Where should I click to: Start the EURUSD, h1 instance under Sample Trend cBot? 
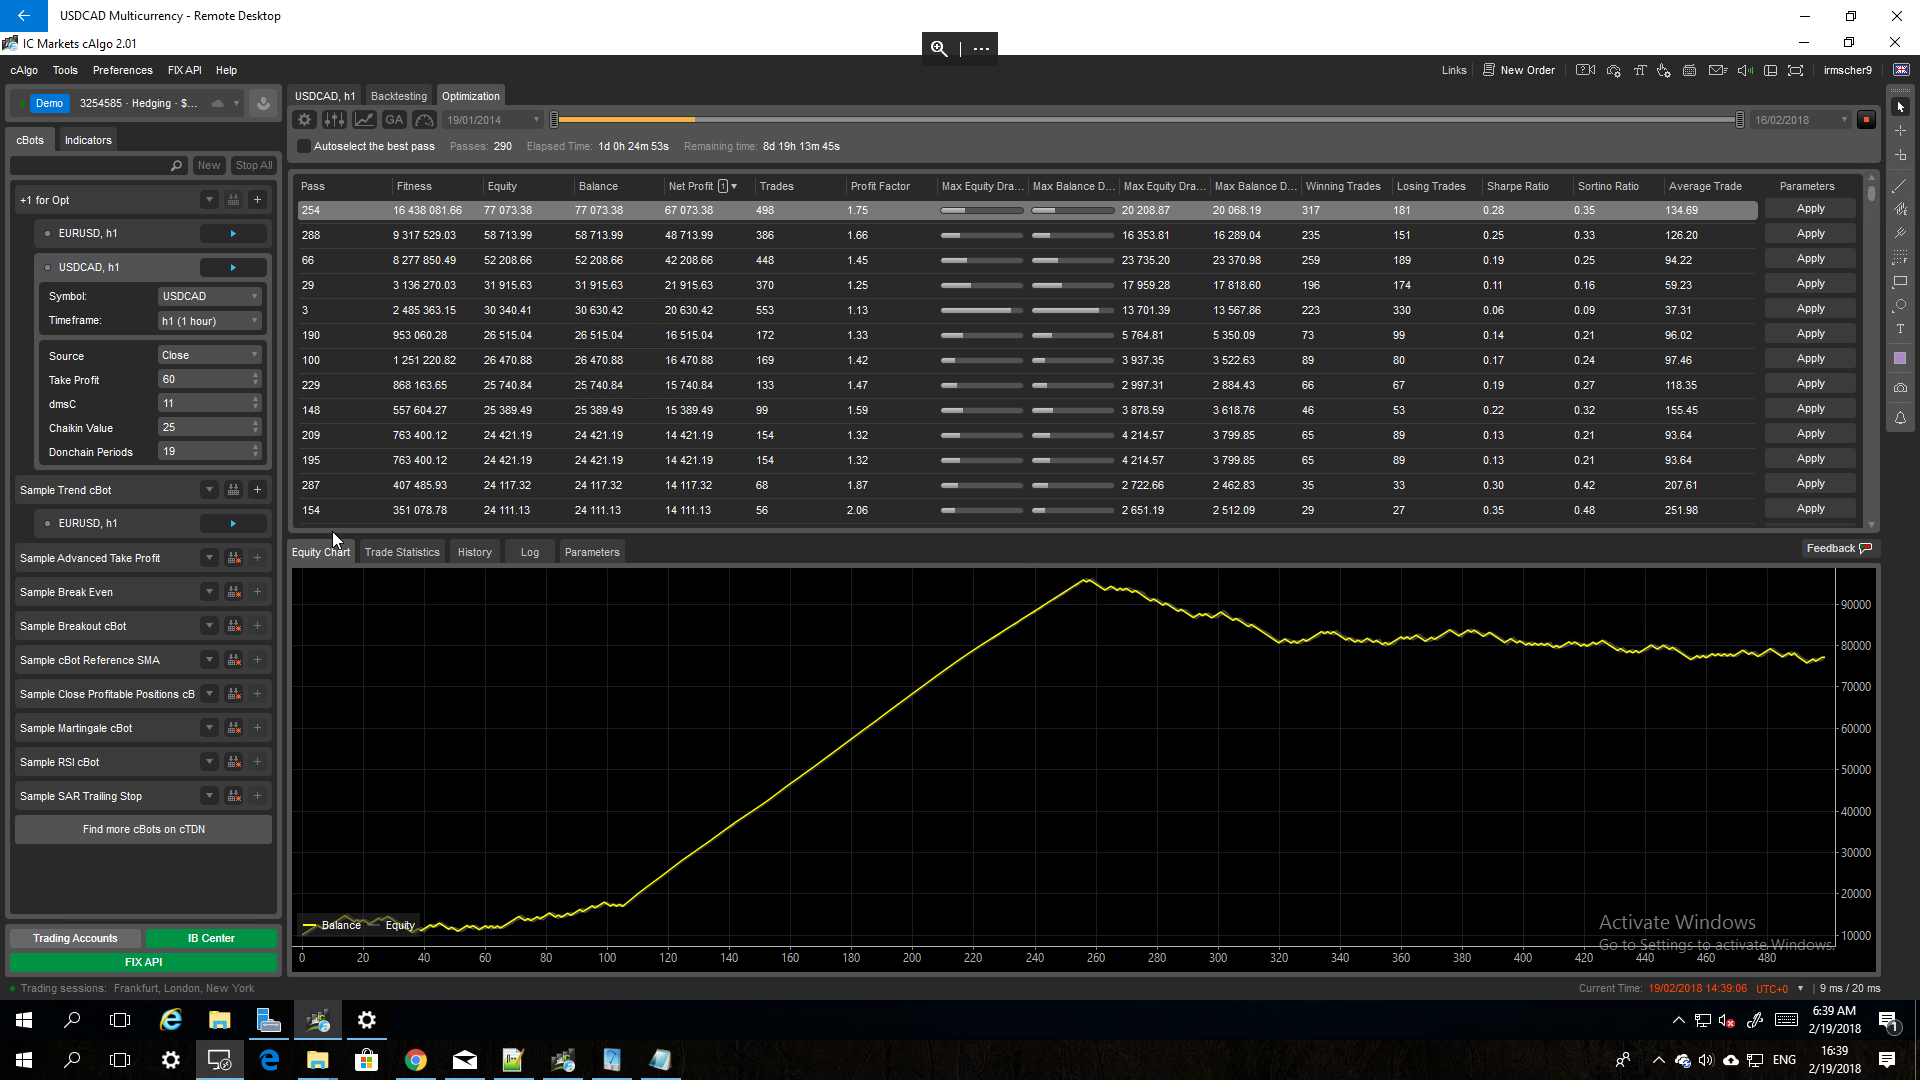click(x=233, y=524)
